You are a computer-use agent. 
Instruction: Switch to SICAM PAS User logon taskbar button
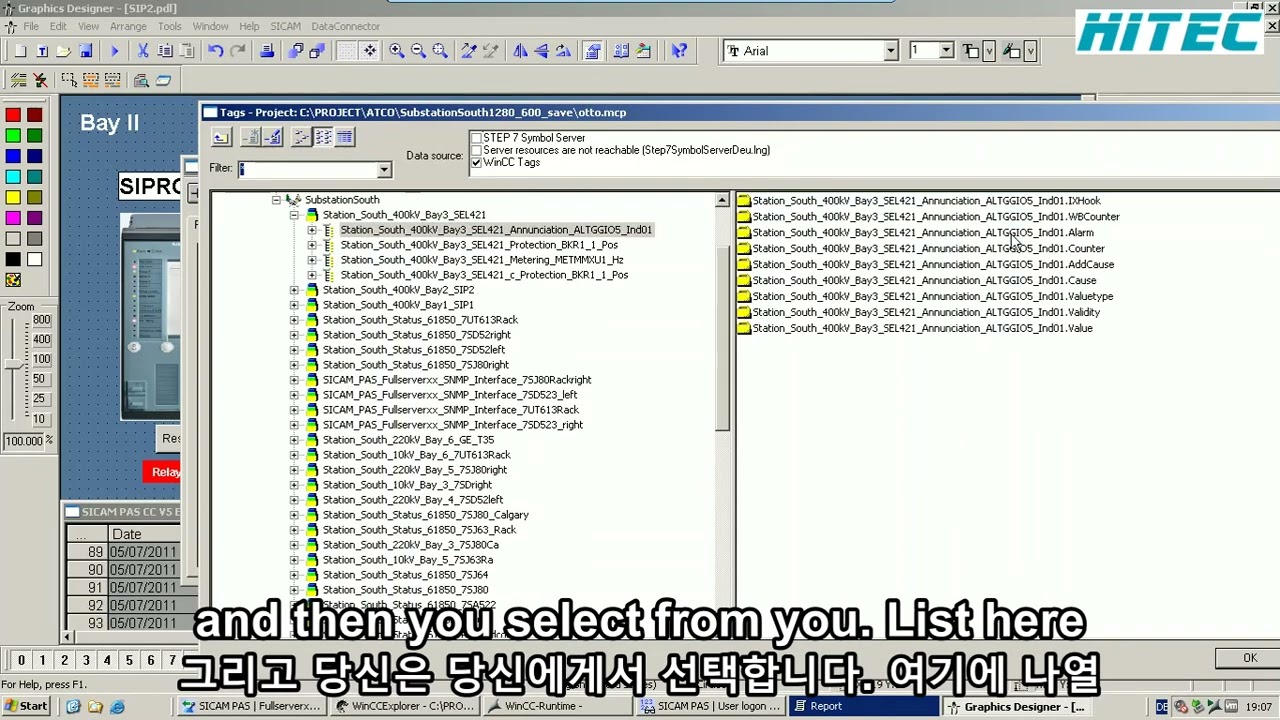pos(710,706)
